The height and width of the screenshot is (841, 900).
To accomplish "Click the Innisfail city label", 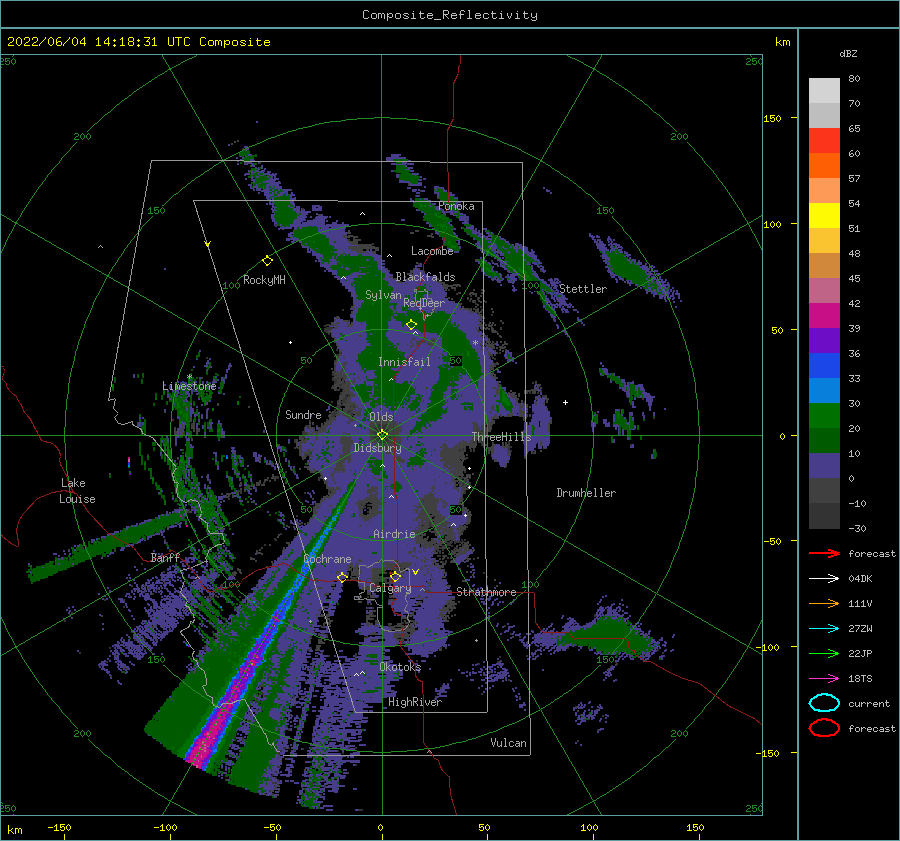I will (404, 362).
